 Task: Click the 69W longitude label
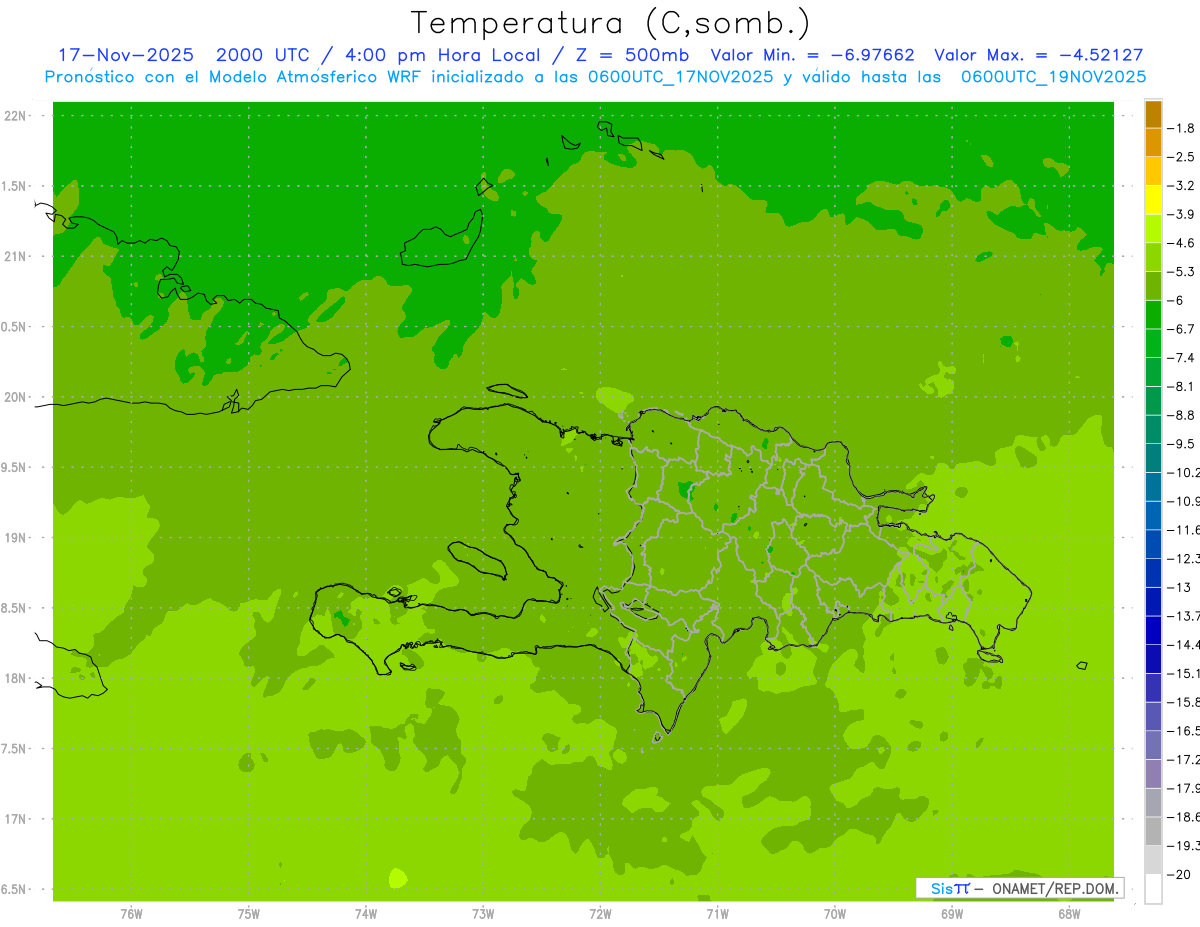(952, 913)
